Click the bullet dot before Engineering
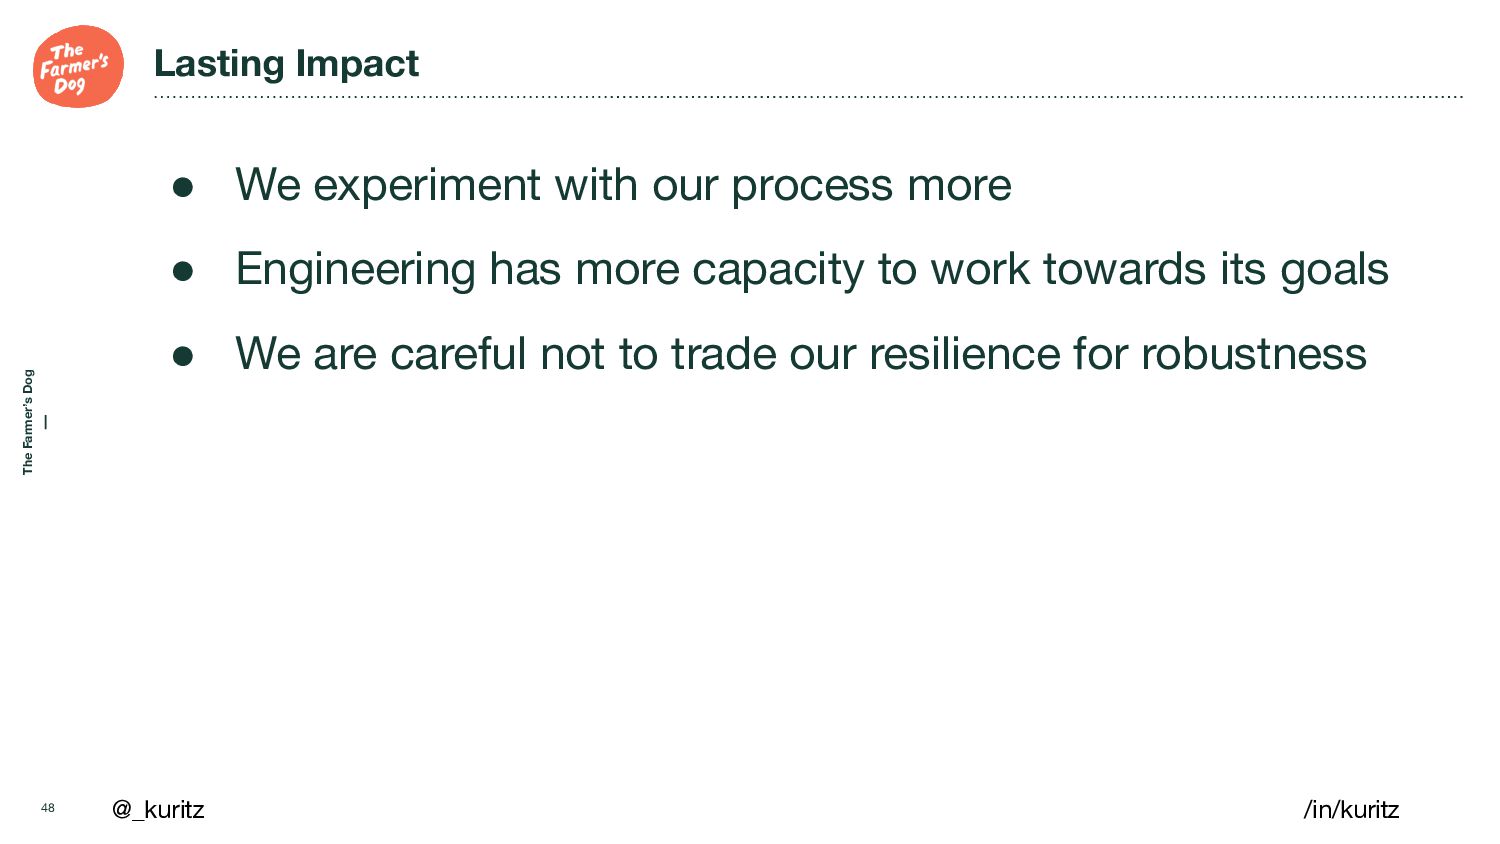Image resolution: width=1500 pixels, height=844 pixels. [x=182, y=271]
